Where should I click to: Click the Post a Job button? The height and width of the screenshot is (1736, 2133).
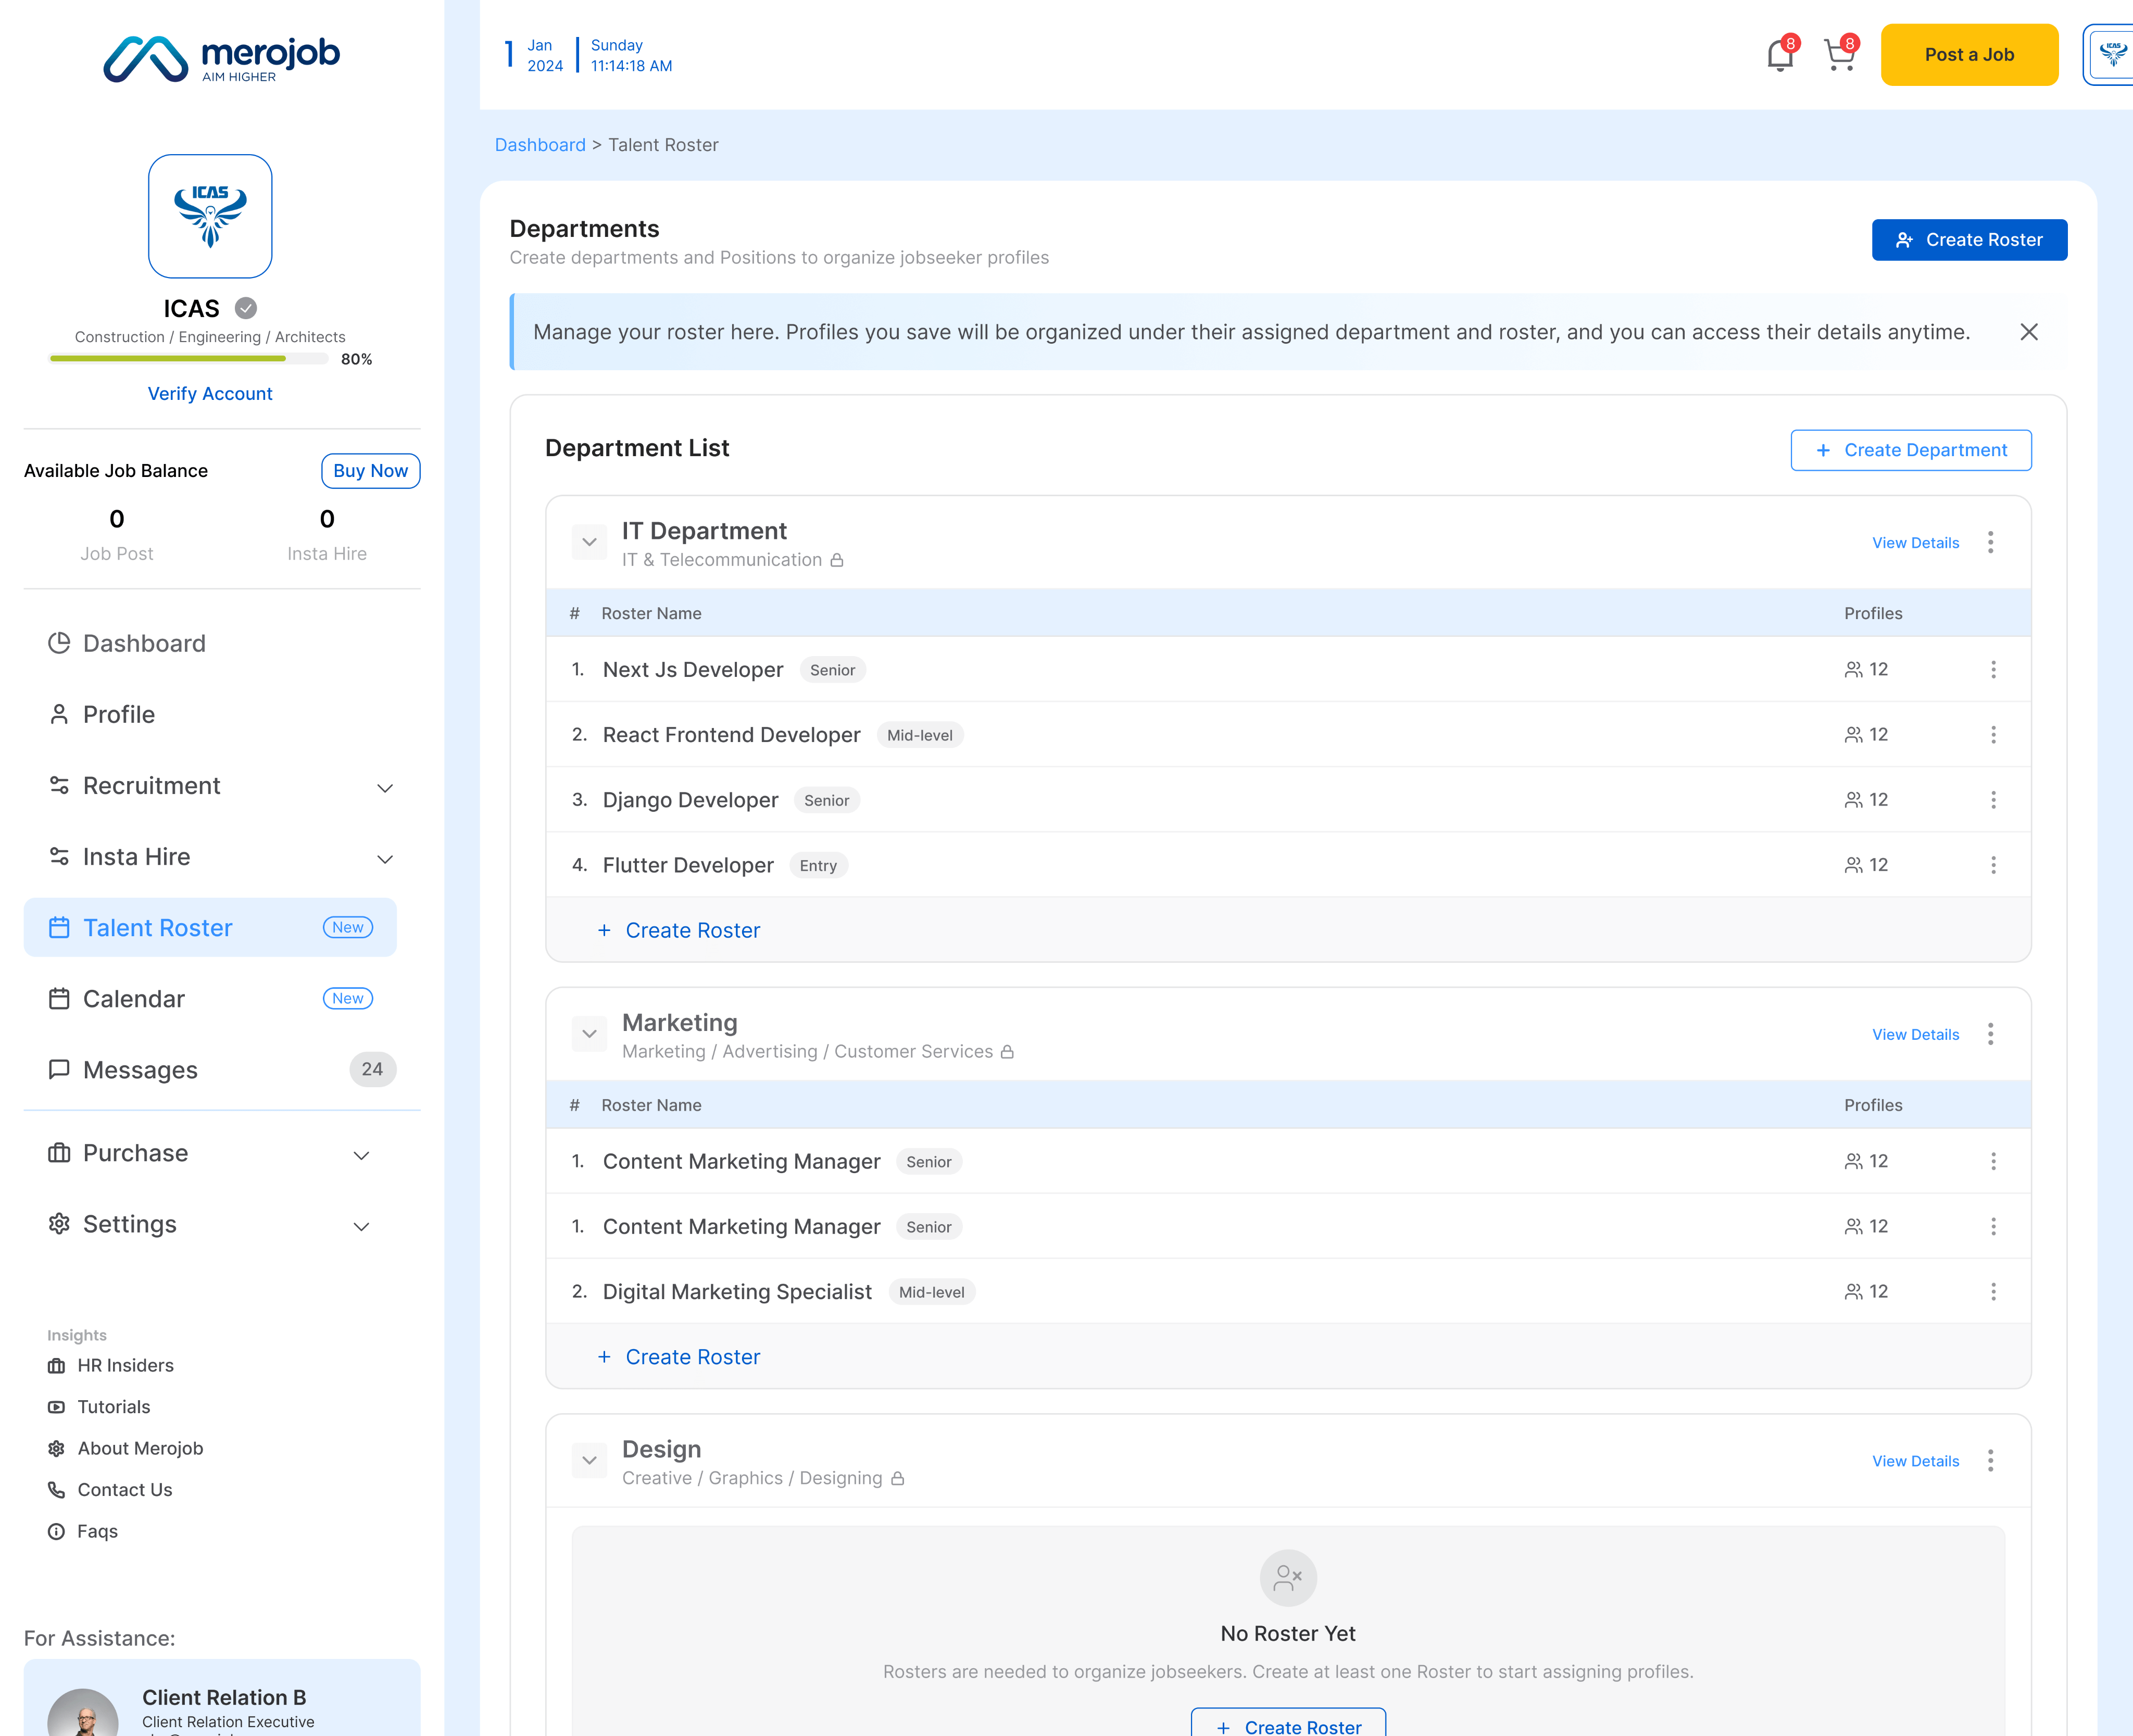[x=1968, y=55]
